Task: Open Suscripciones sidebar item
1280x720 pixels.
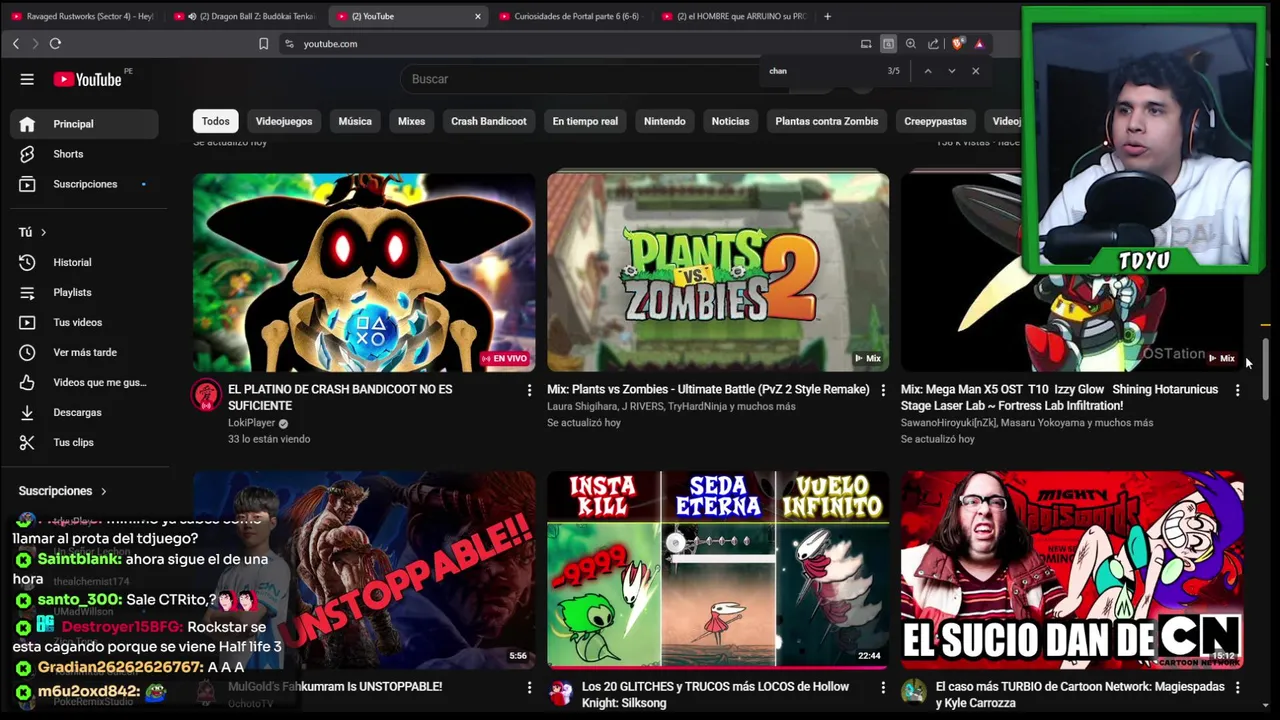Action: 84,184
